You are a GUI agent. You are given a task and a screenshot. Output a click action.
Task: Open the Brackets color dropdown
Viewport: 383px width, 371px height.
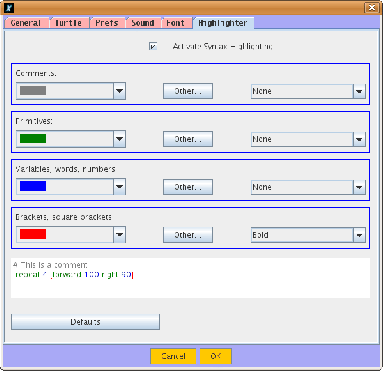click(x=119, y=235)
